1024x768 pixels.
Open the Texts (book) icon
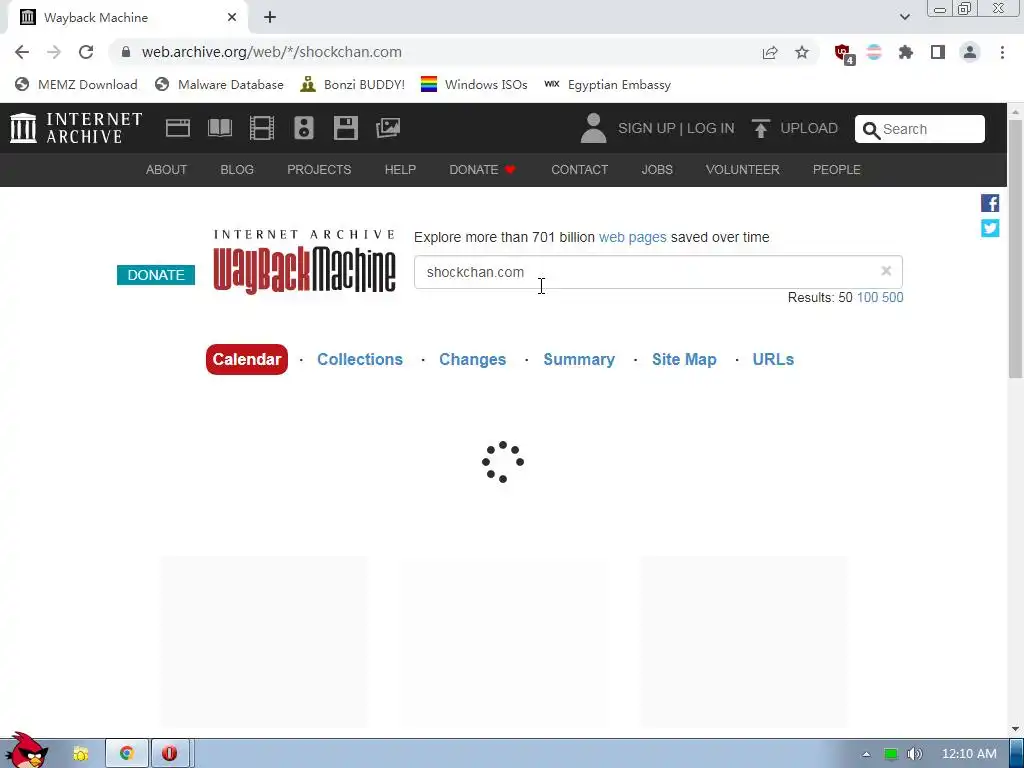click(220, 128)
